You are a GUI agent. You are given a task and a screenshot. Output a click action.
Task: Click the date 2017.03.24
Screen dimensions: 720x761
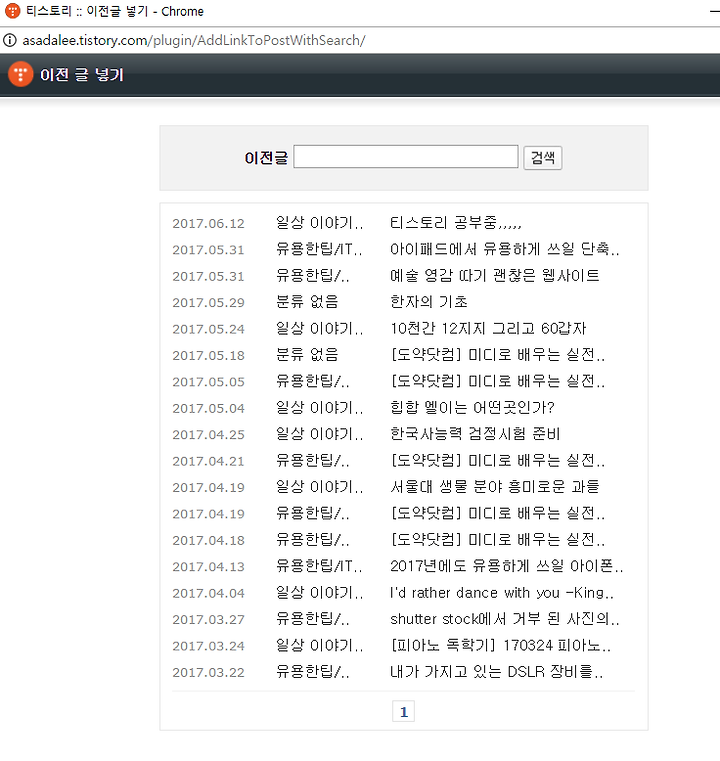[208, 646]
